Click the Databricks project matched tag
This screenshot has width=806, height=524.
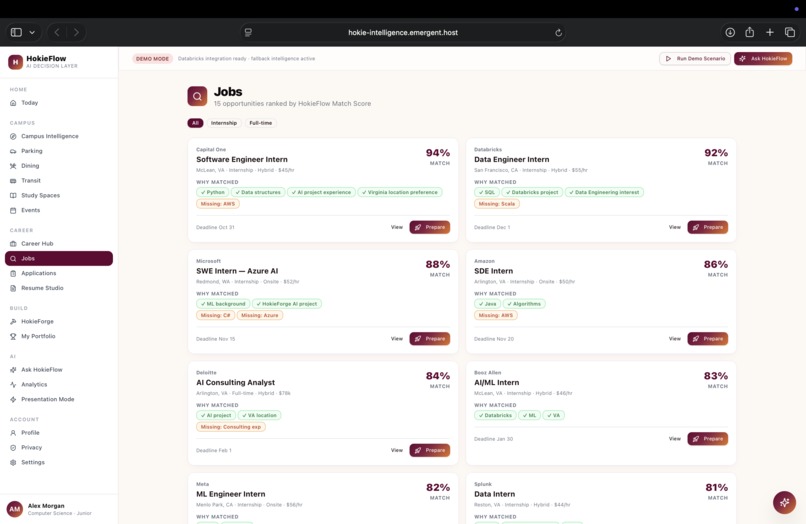pos(532,192)
